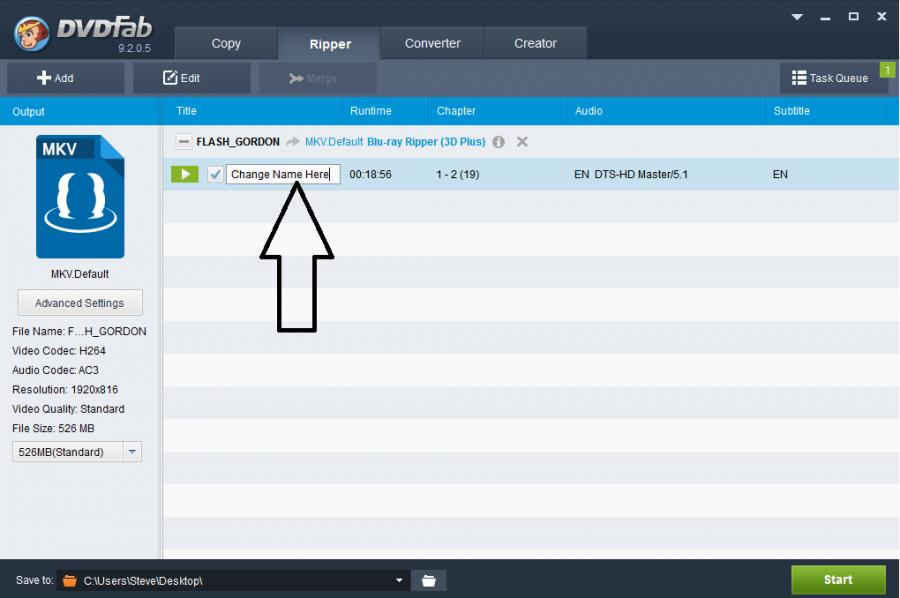This screenshot has height=598, width=900.
Task: Click the MKV.Default Blu-ray Ripper profile link
Action: pyautogui.click(x=395, y=142)
